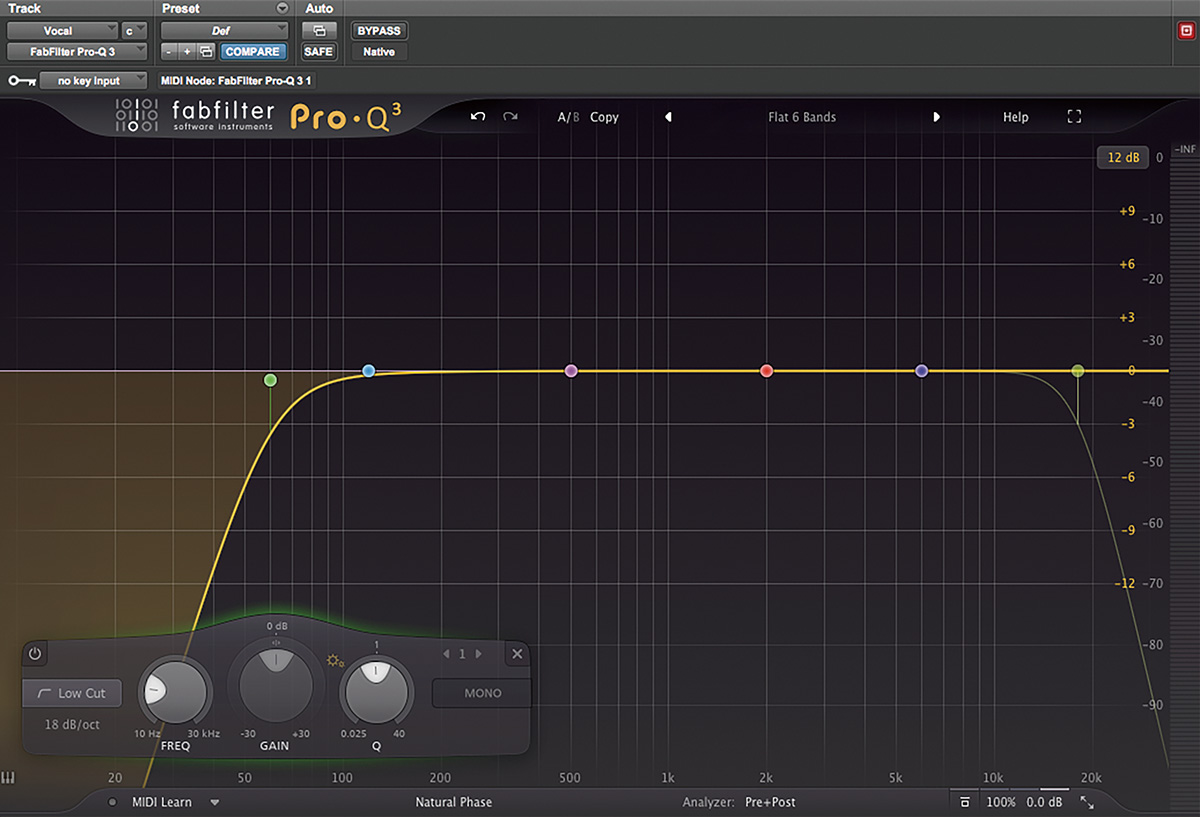Select the purple EQ band node at 500 Hz

tap(571, 371)
